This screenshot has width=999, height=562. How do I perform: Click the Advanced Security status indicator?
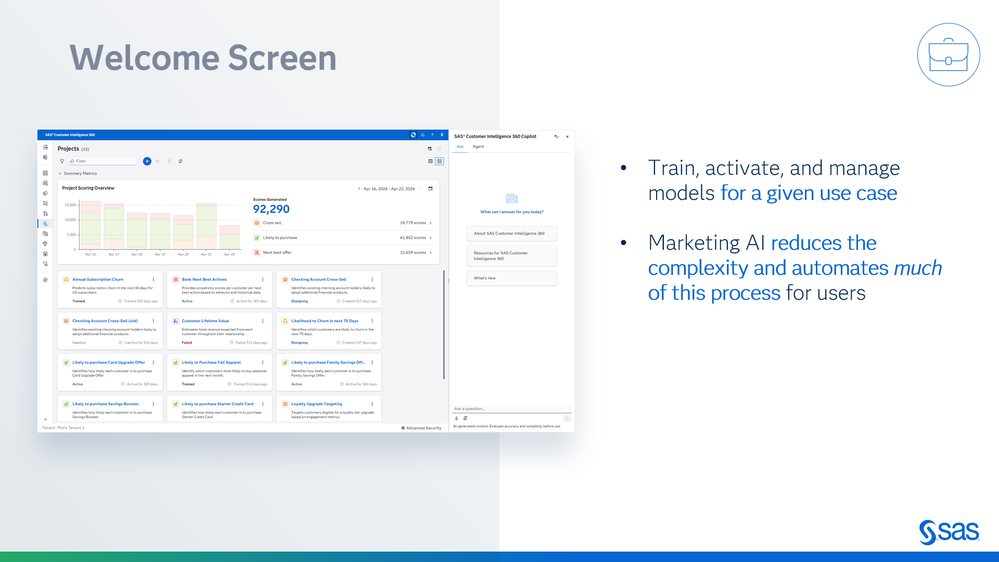point(421,428)
